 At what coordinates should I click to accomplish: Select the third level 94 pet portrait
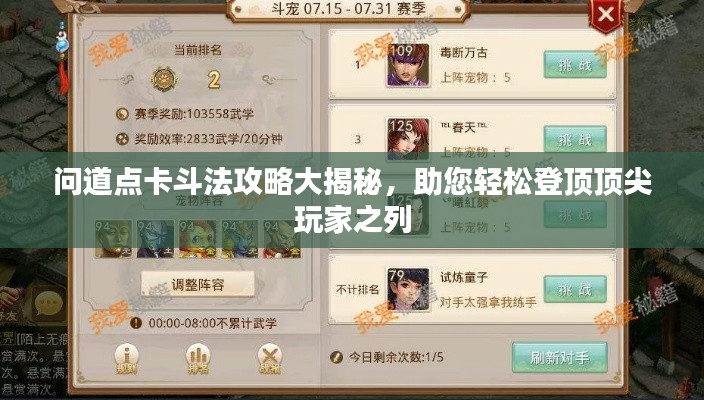click(198, 239)
